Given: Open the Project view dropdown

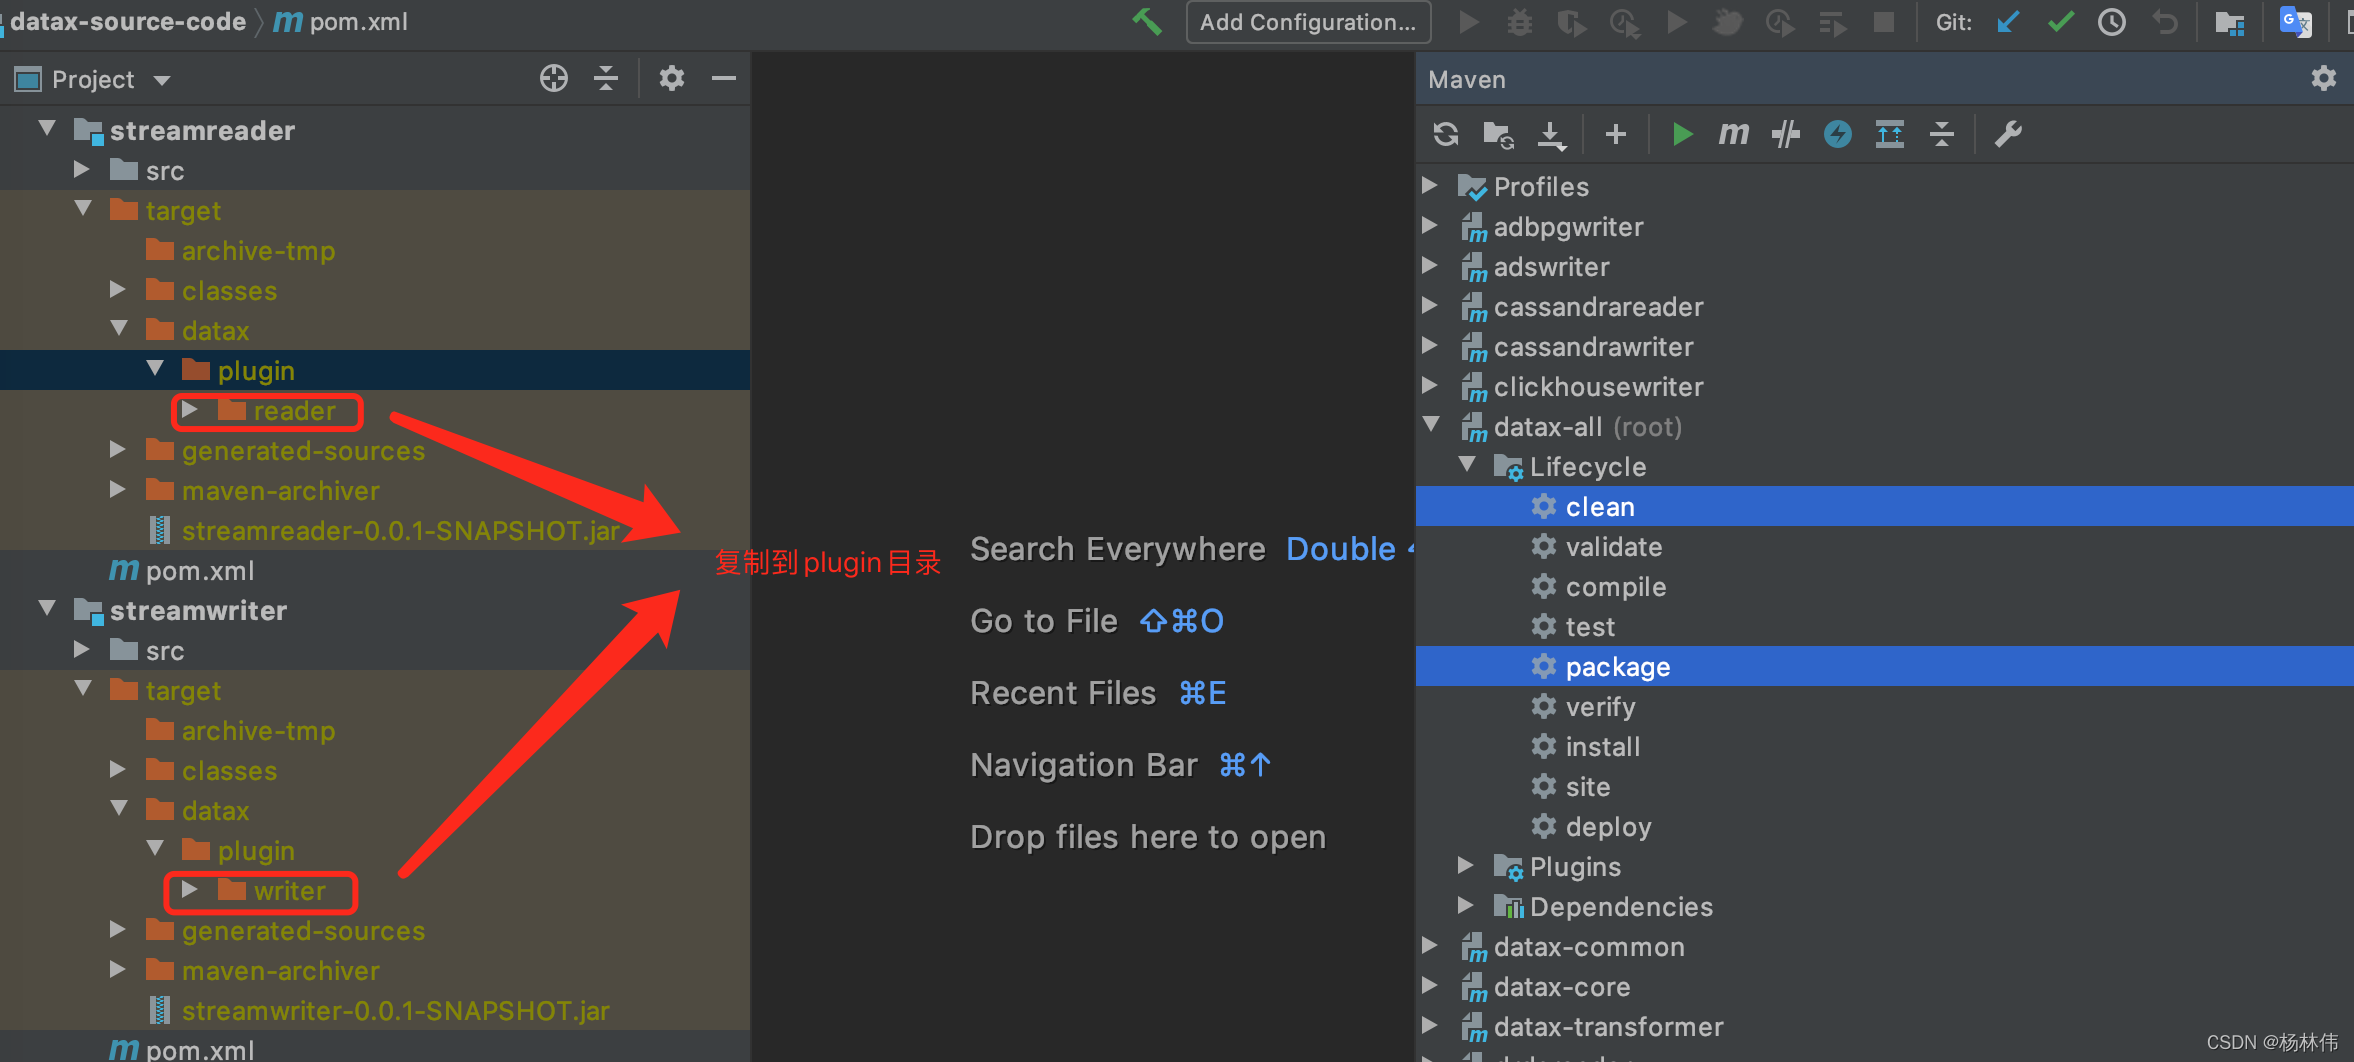Looking at the screenshot, I should coord(162,80).
